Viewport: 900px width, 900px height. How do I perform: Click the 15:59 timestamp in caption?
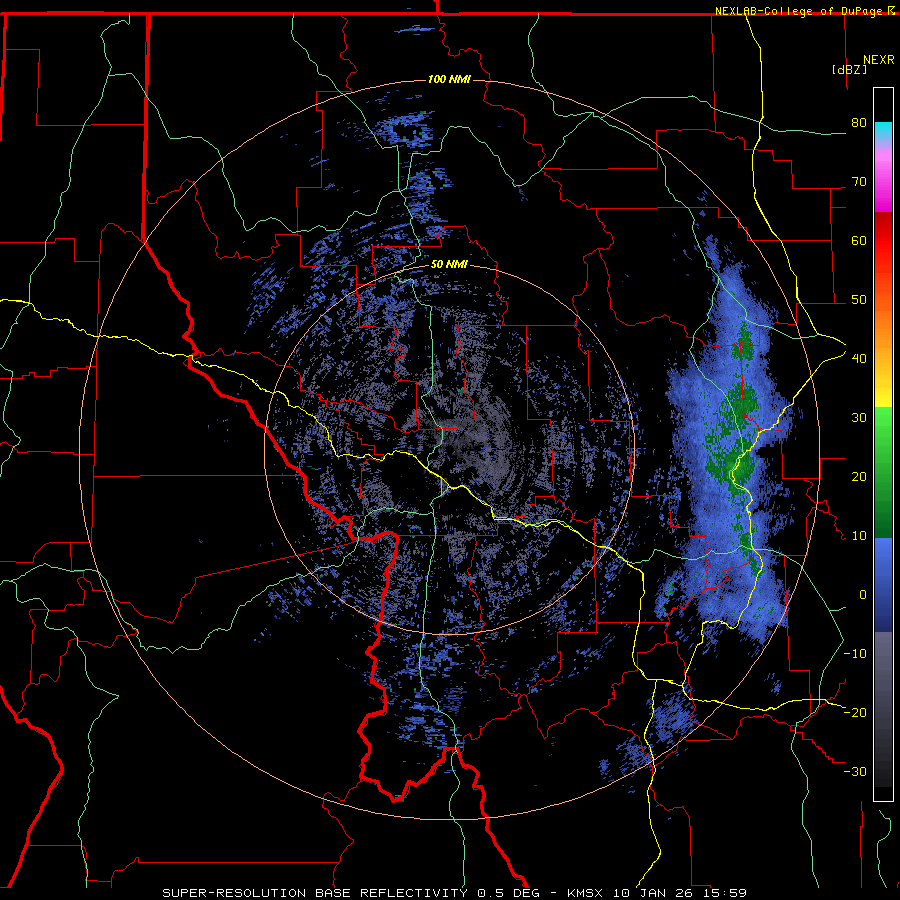pos(727,893)
